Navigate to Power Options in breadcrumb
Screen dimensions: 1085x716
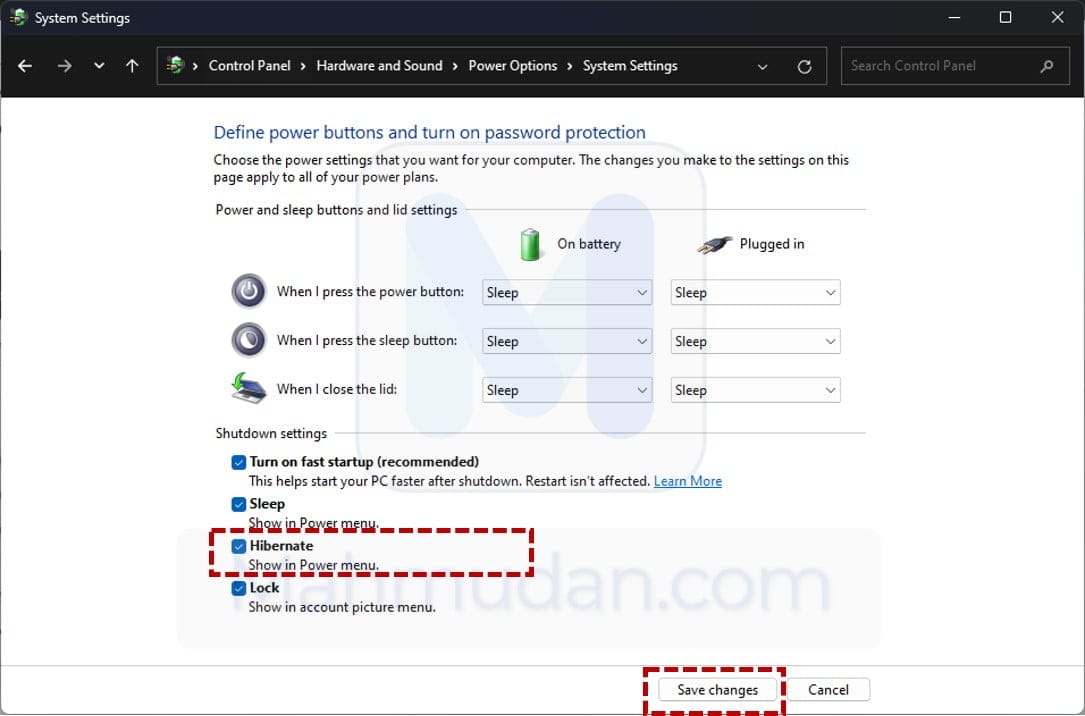[x=512, y=66]
